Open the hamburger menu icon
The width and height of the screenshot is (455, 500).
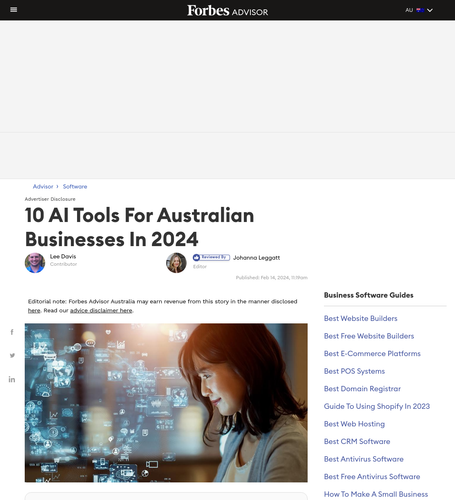click(14, 10)
